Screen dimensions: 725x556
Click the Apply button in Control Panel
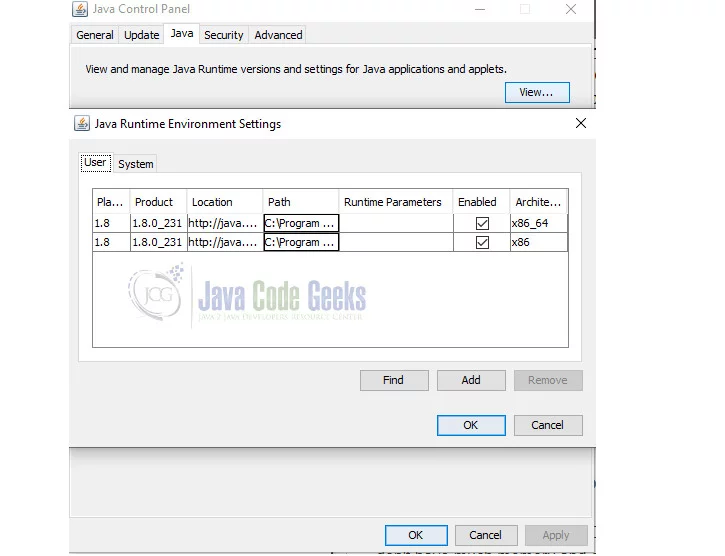coord(556,535)
